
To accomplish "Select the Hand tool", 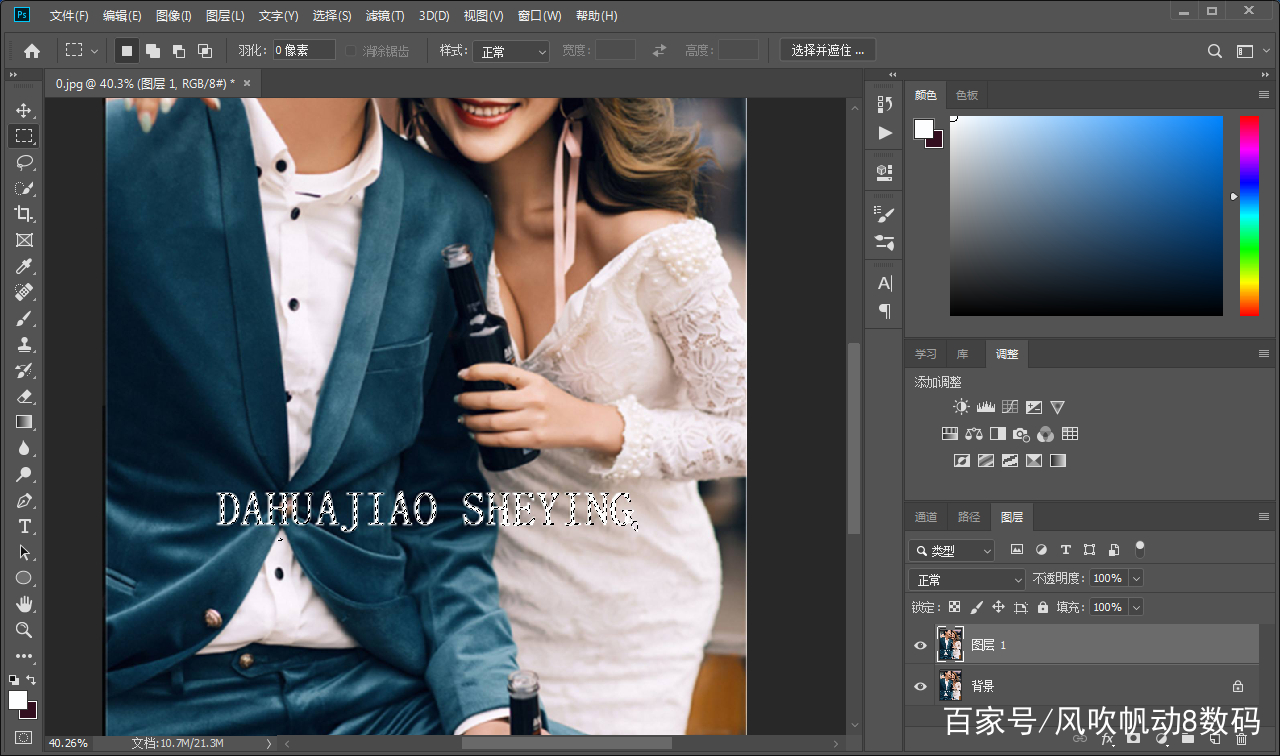I will point(24,604).
